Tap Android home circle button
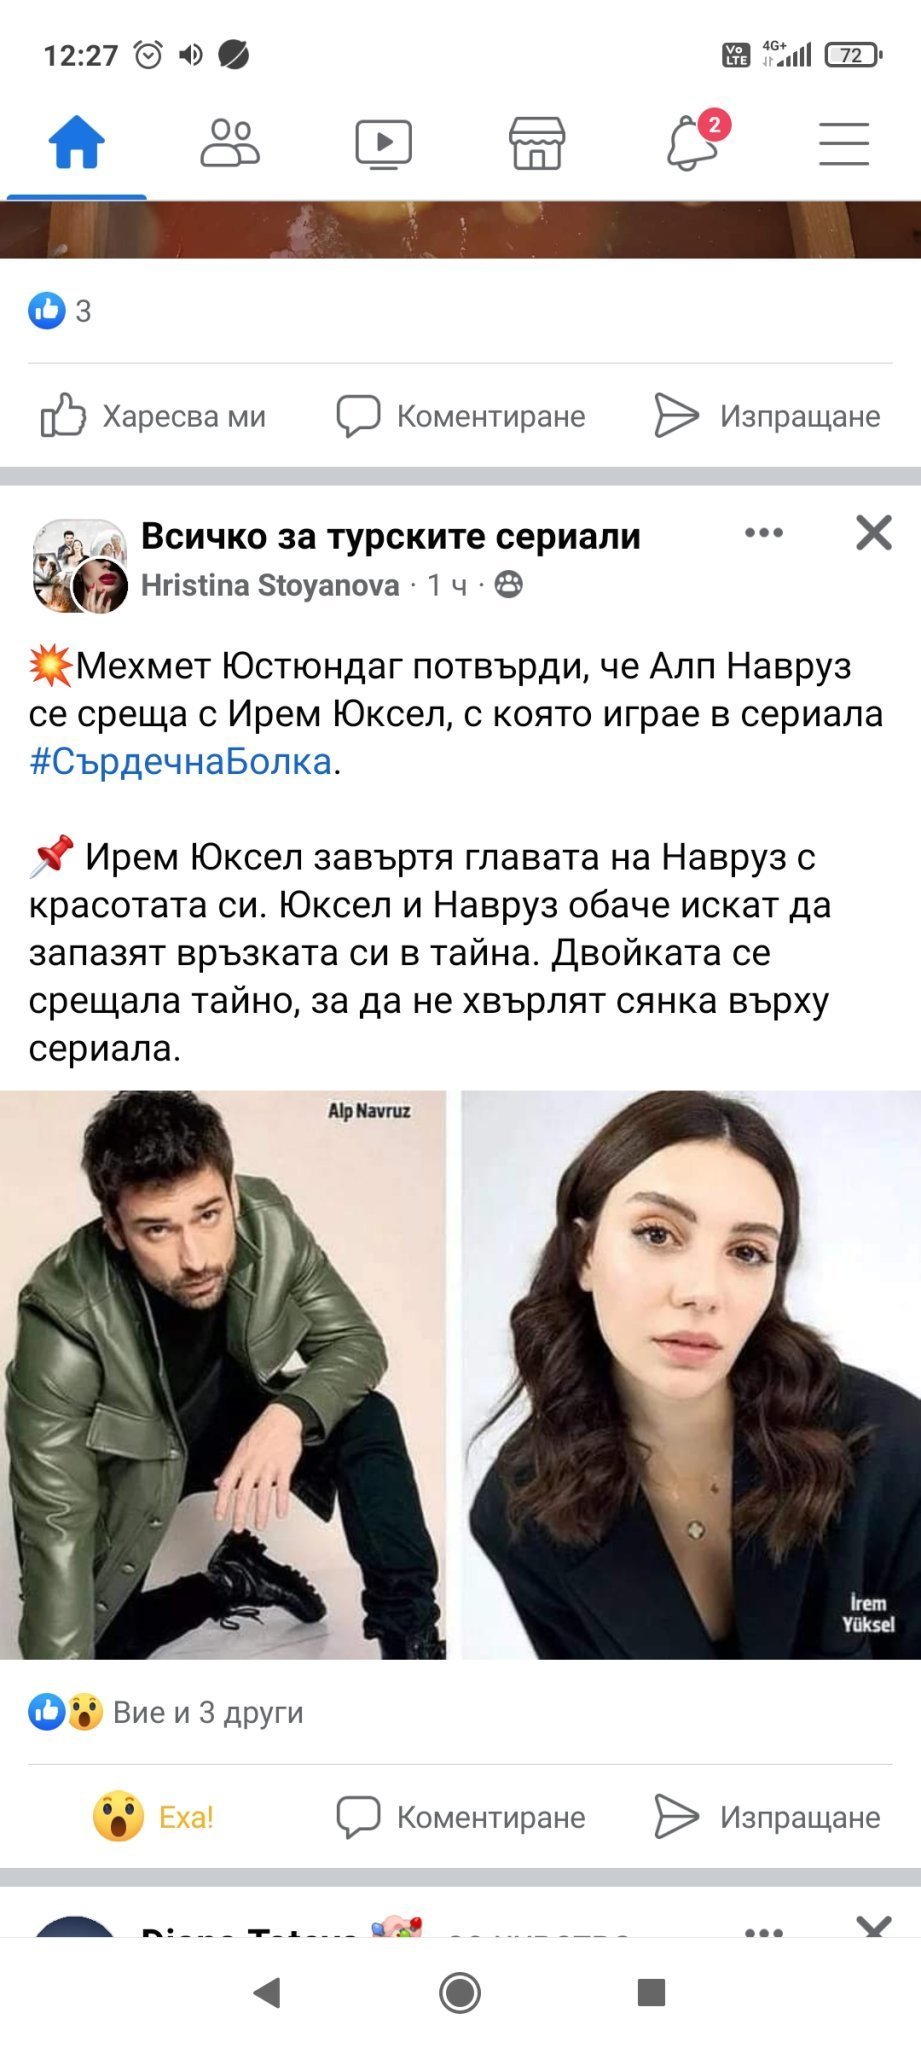Viewport: 921px width, 2048px height. pos(460,1993)
